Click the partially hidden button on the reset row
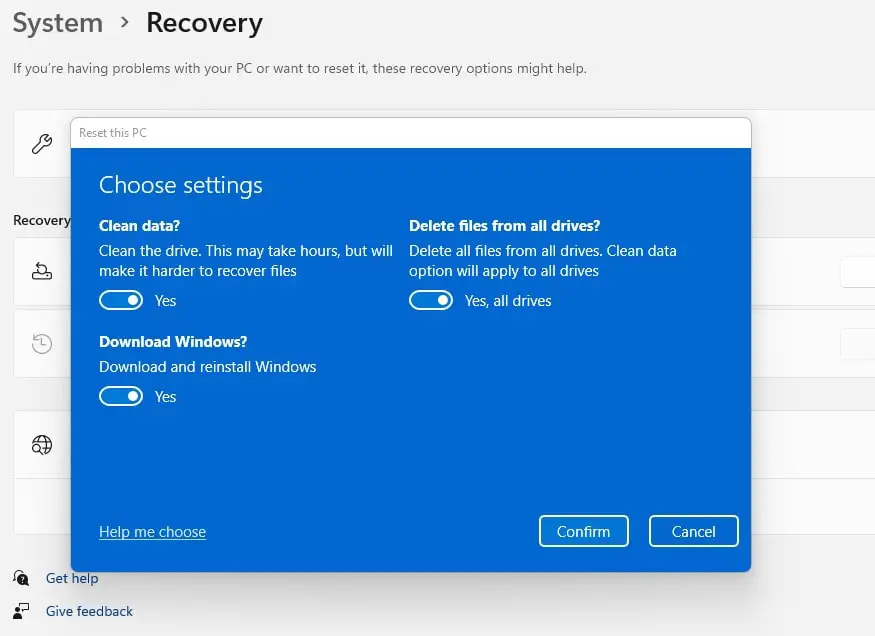This screenshot has height=636, width=875. pyautogui.click(x=858, y=271)
